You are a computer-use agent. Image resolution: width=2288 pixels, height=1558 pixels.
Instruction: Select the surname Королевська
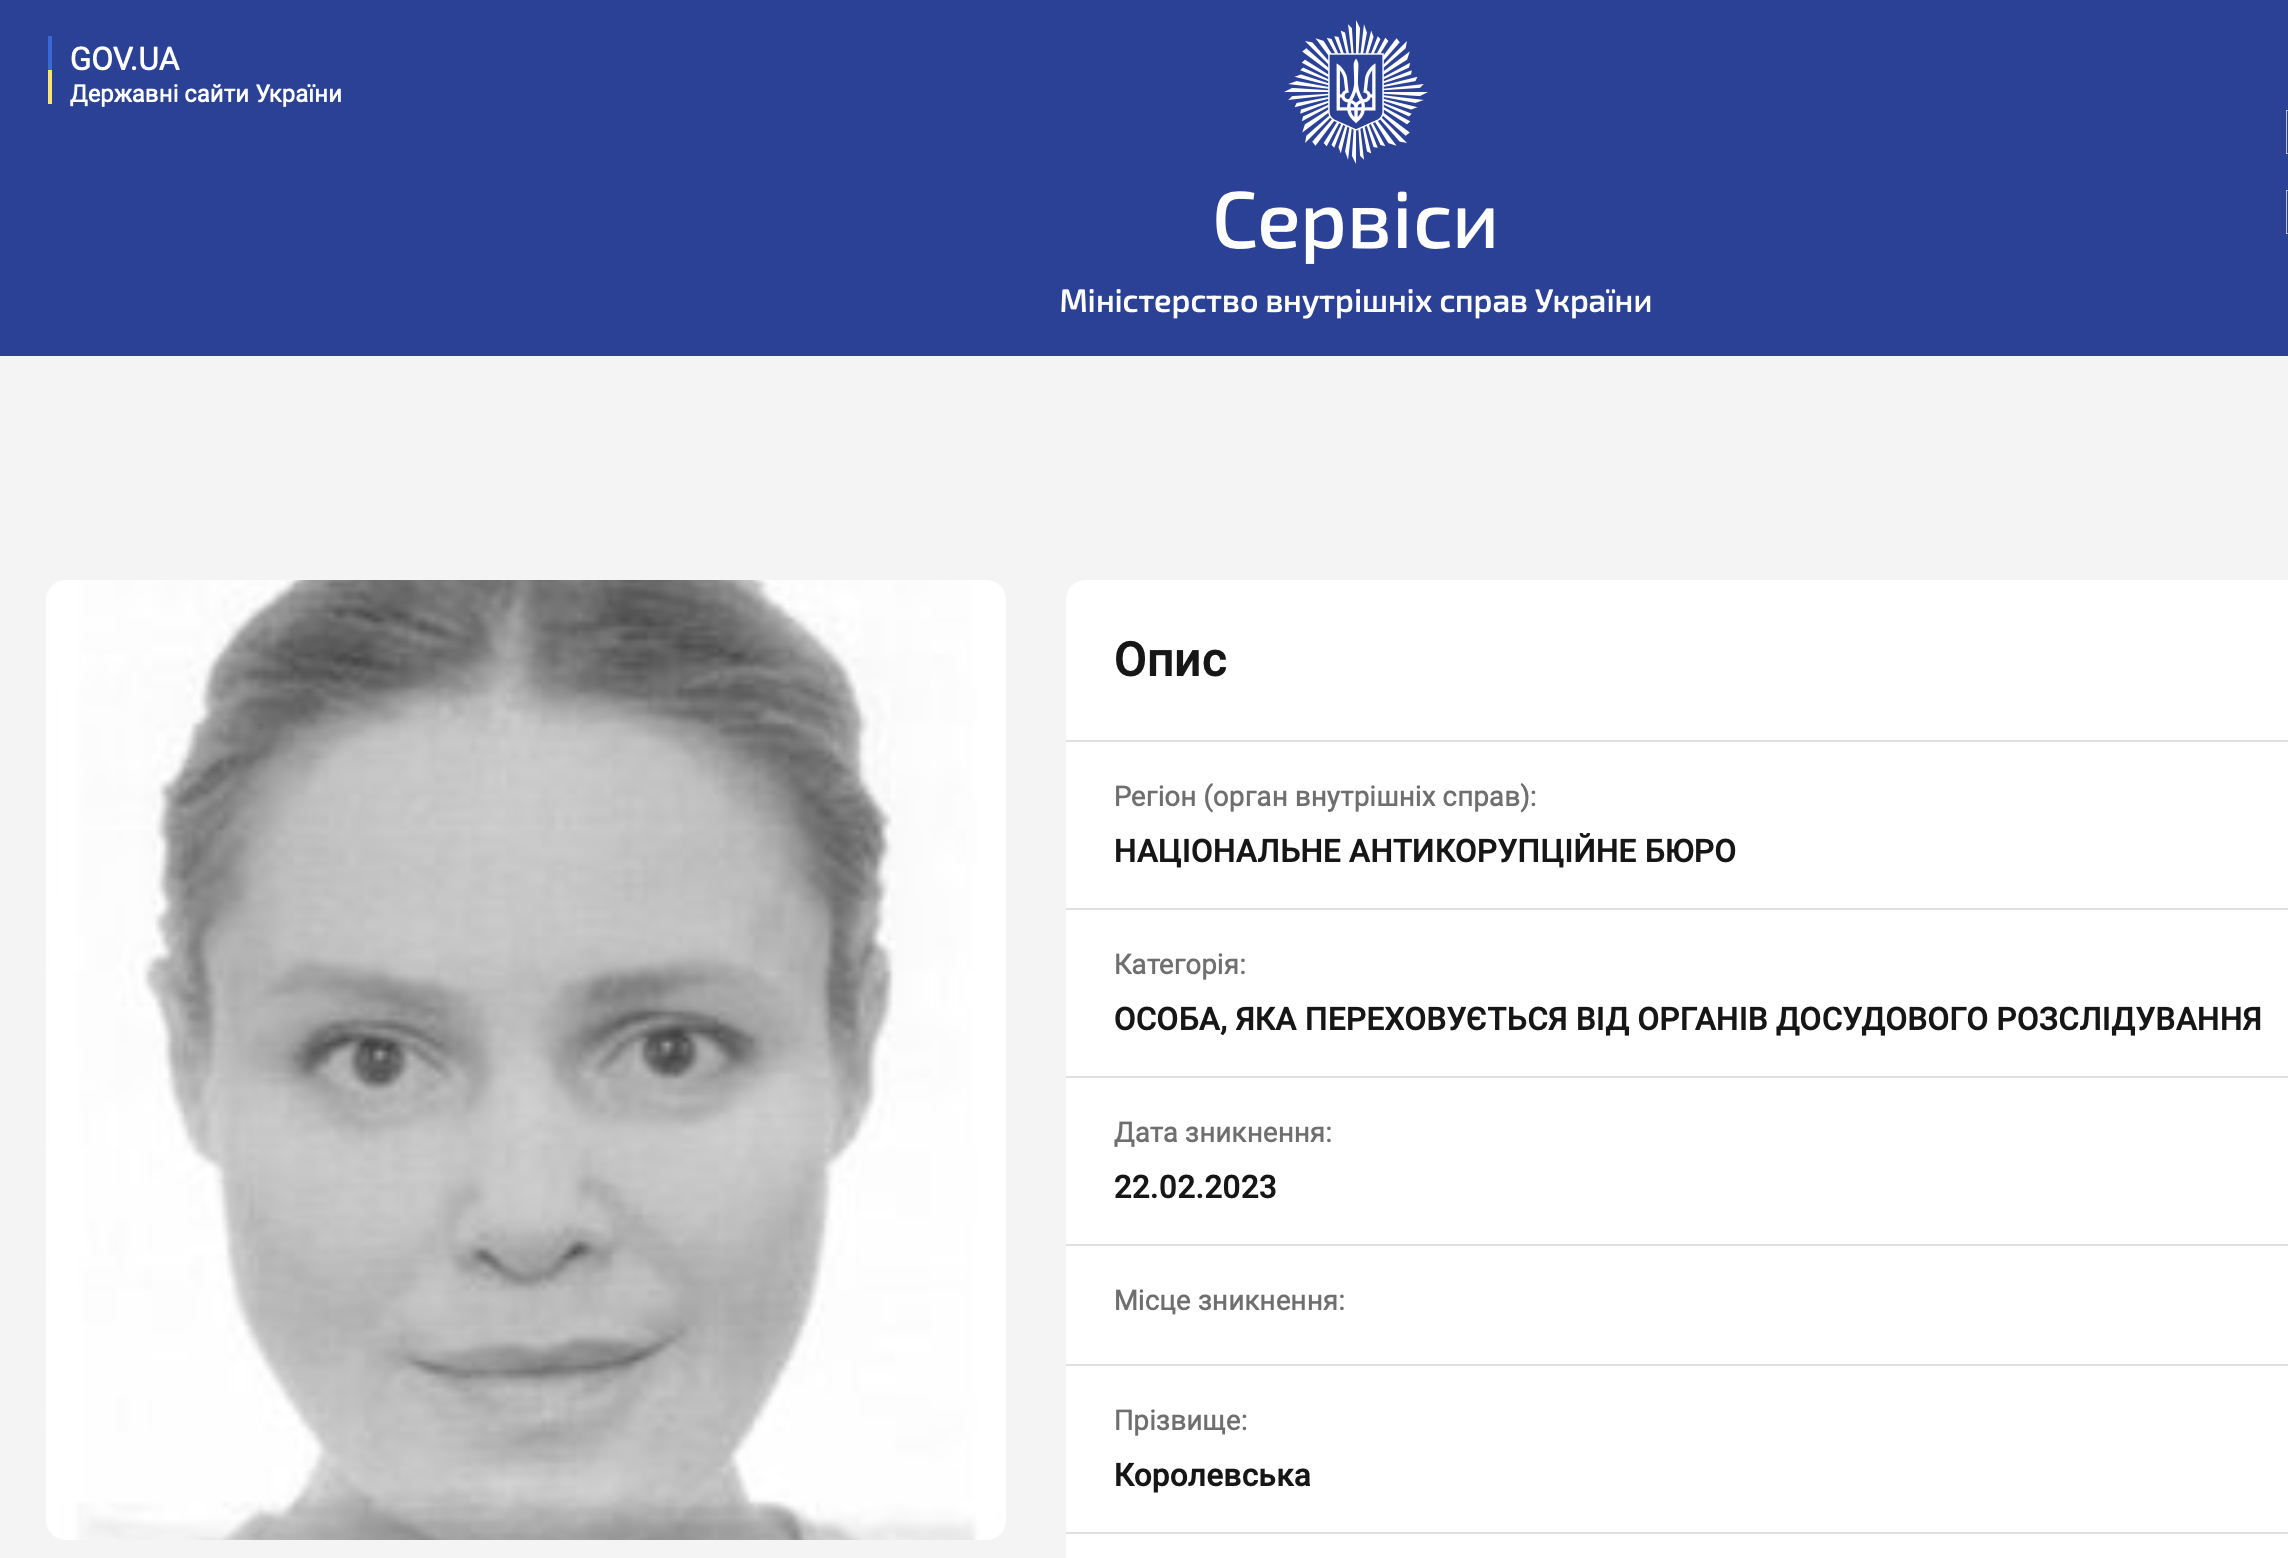(1212, 1475)
